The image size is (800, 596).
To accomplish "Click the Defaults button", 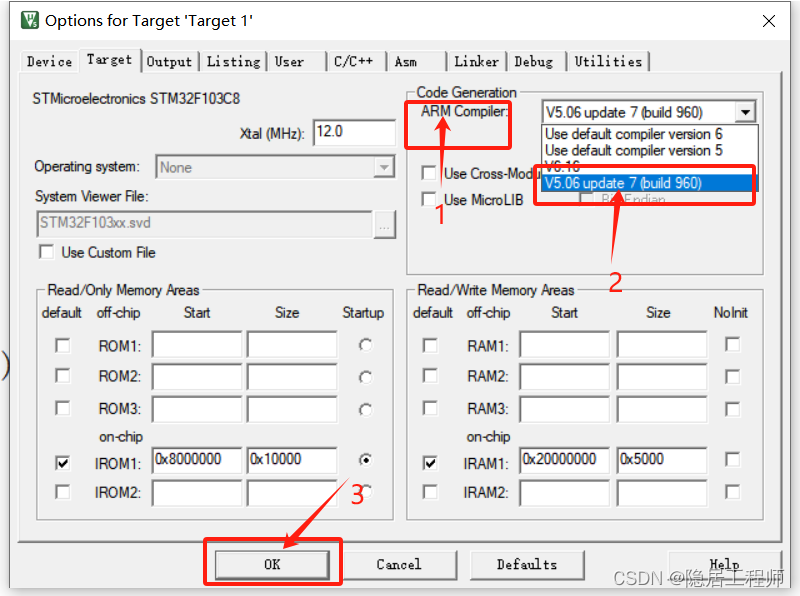I will click(527, 564).
